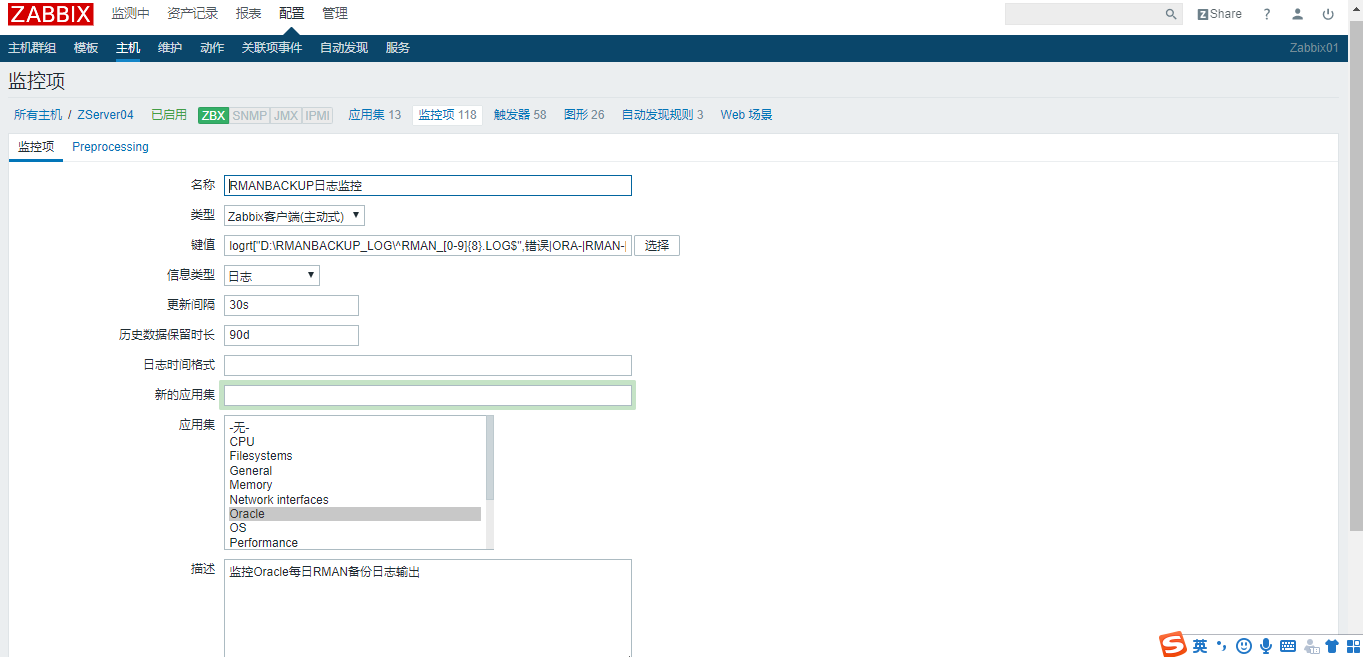Open 应用集 13 link
This screenshot has width=1363, height=657.
[374, 115]
